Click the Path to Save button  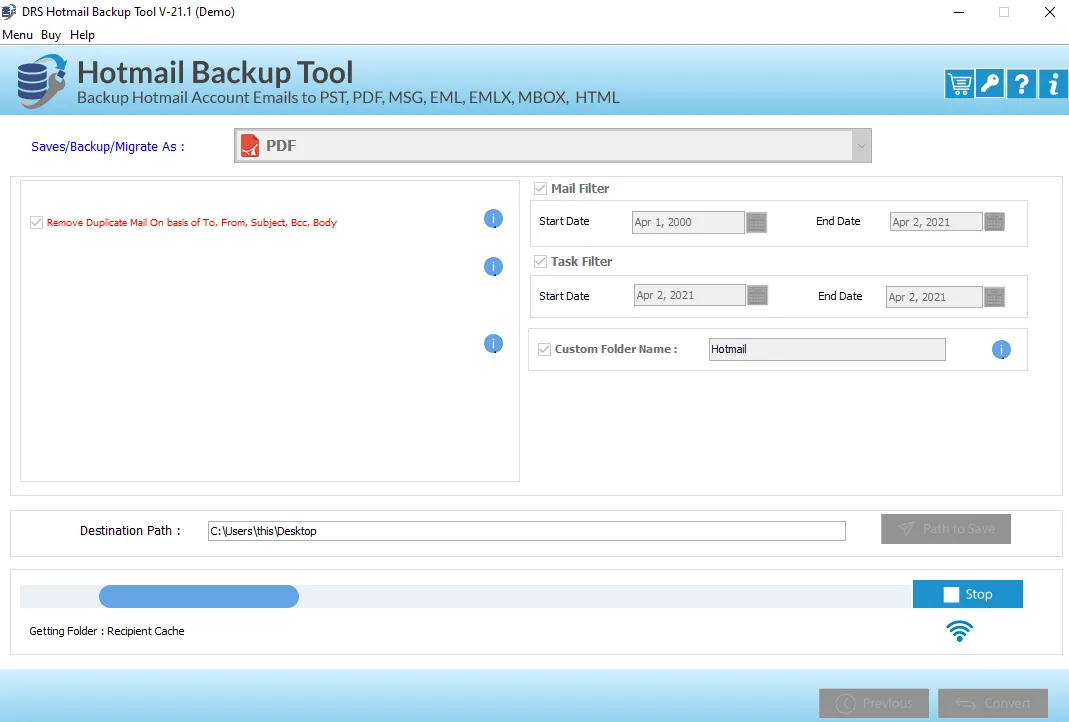coord(946,529)
